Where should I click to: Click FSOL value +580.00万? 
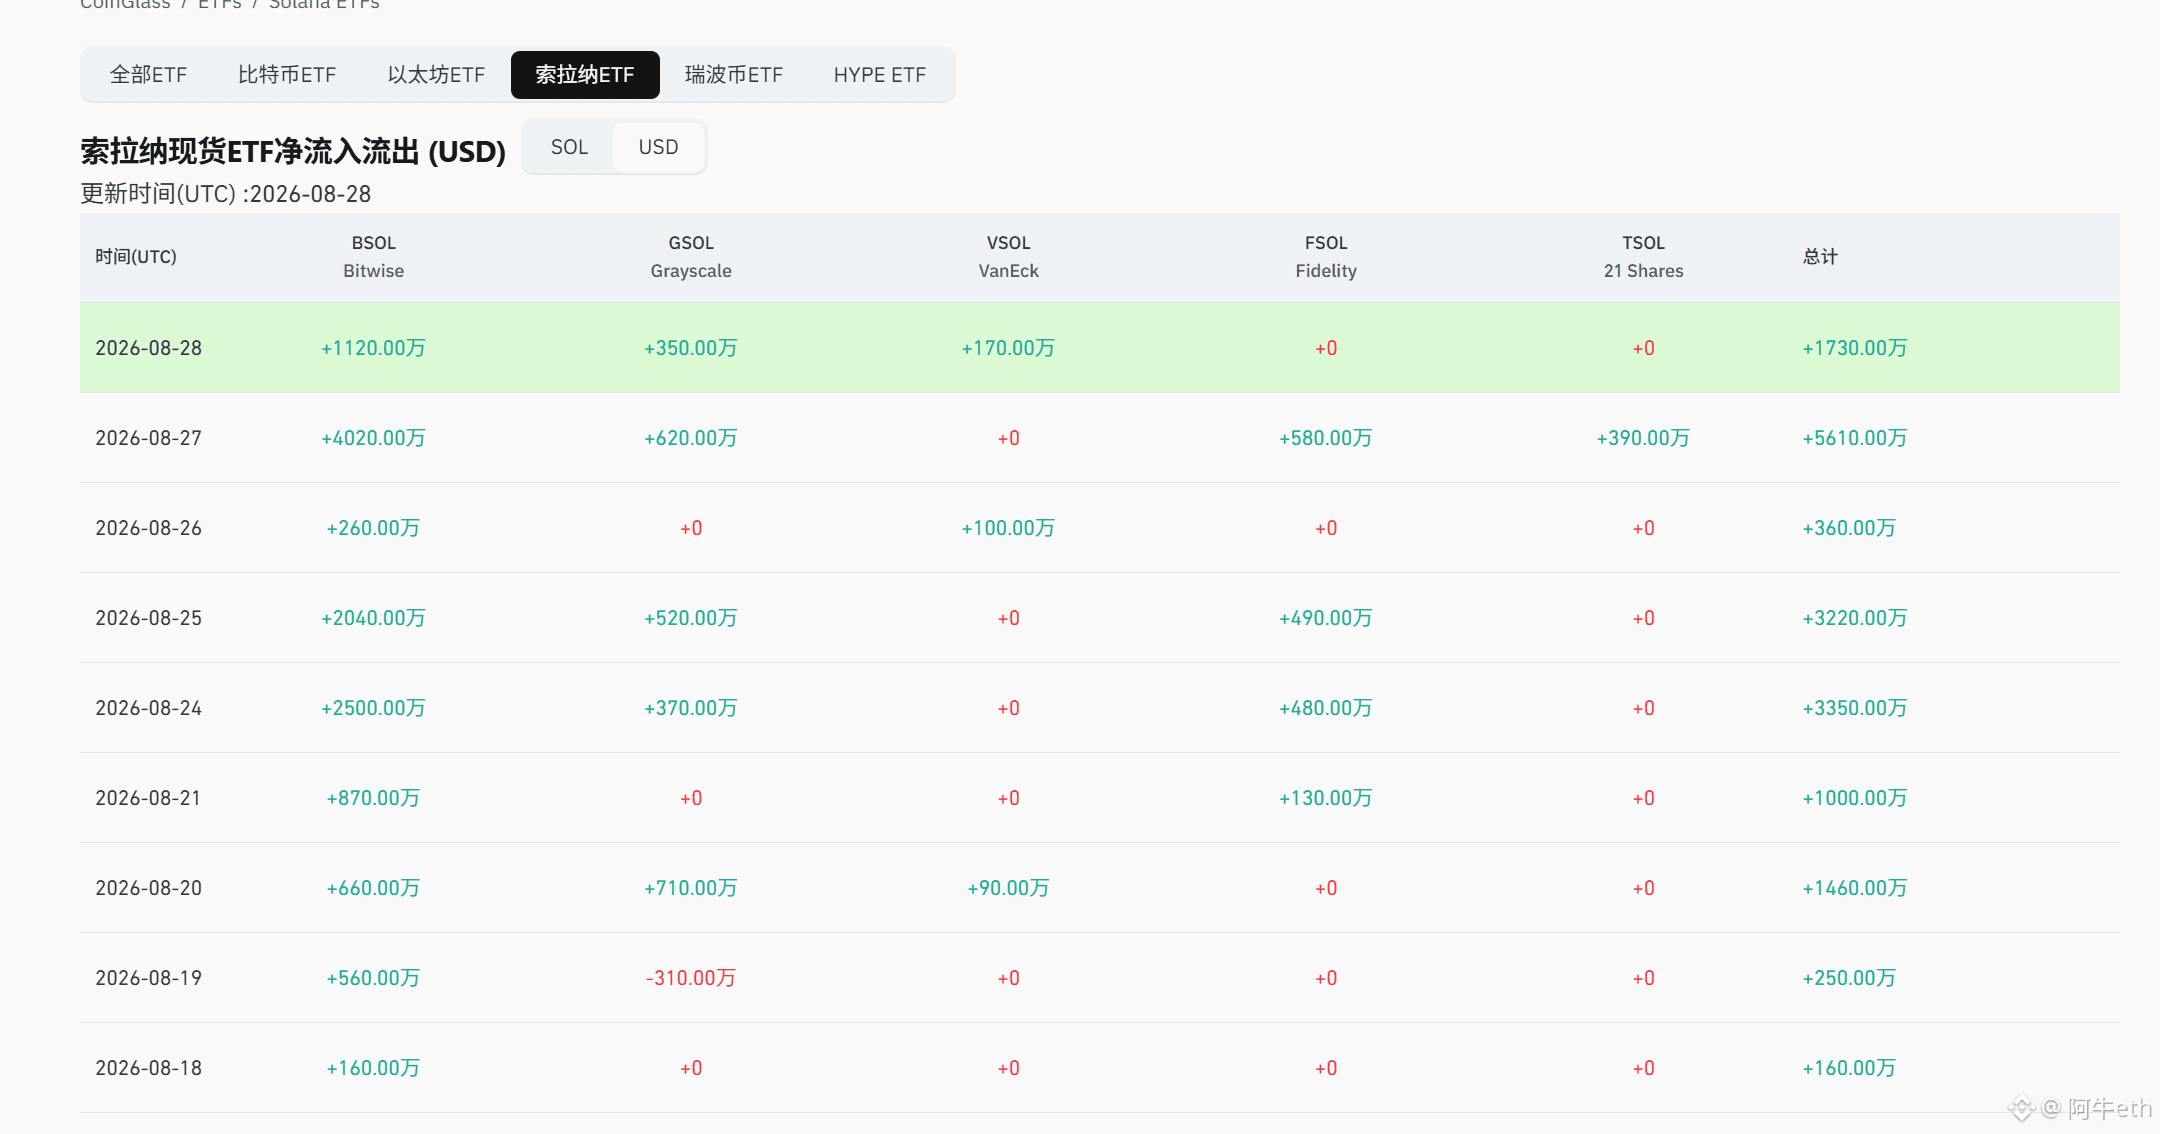[1326, 438]
